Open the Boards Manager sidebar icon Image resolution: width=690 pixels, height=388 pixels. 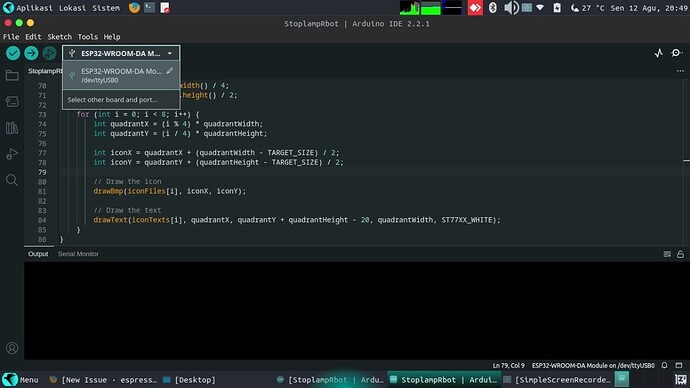(12, 102)
